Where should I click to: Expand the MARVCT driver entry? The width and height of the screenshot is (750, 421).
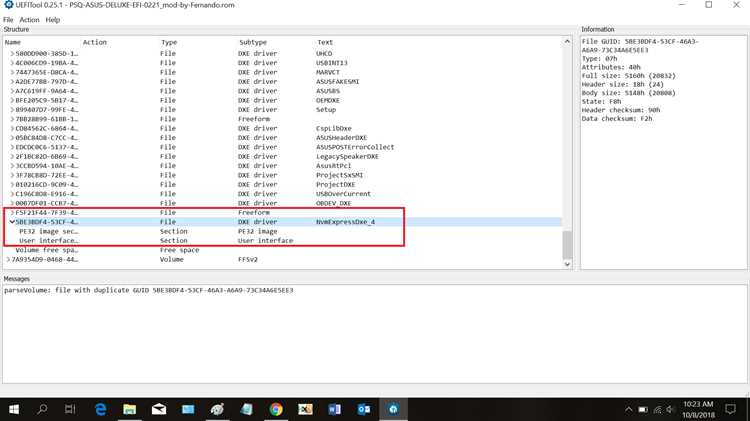[x=12, y=72]
